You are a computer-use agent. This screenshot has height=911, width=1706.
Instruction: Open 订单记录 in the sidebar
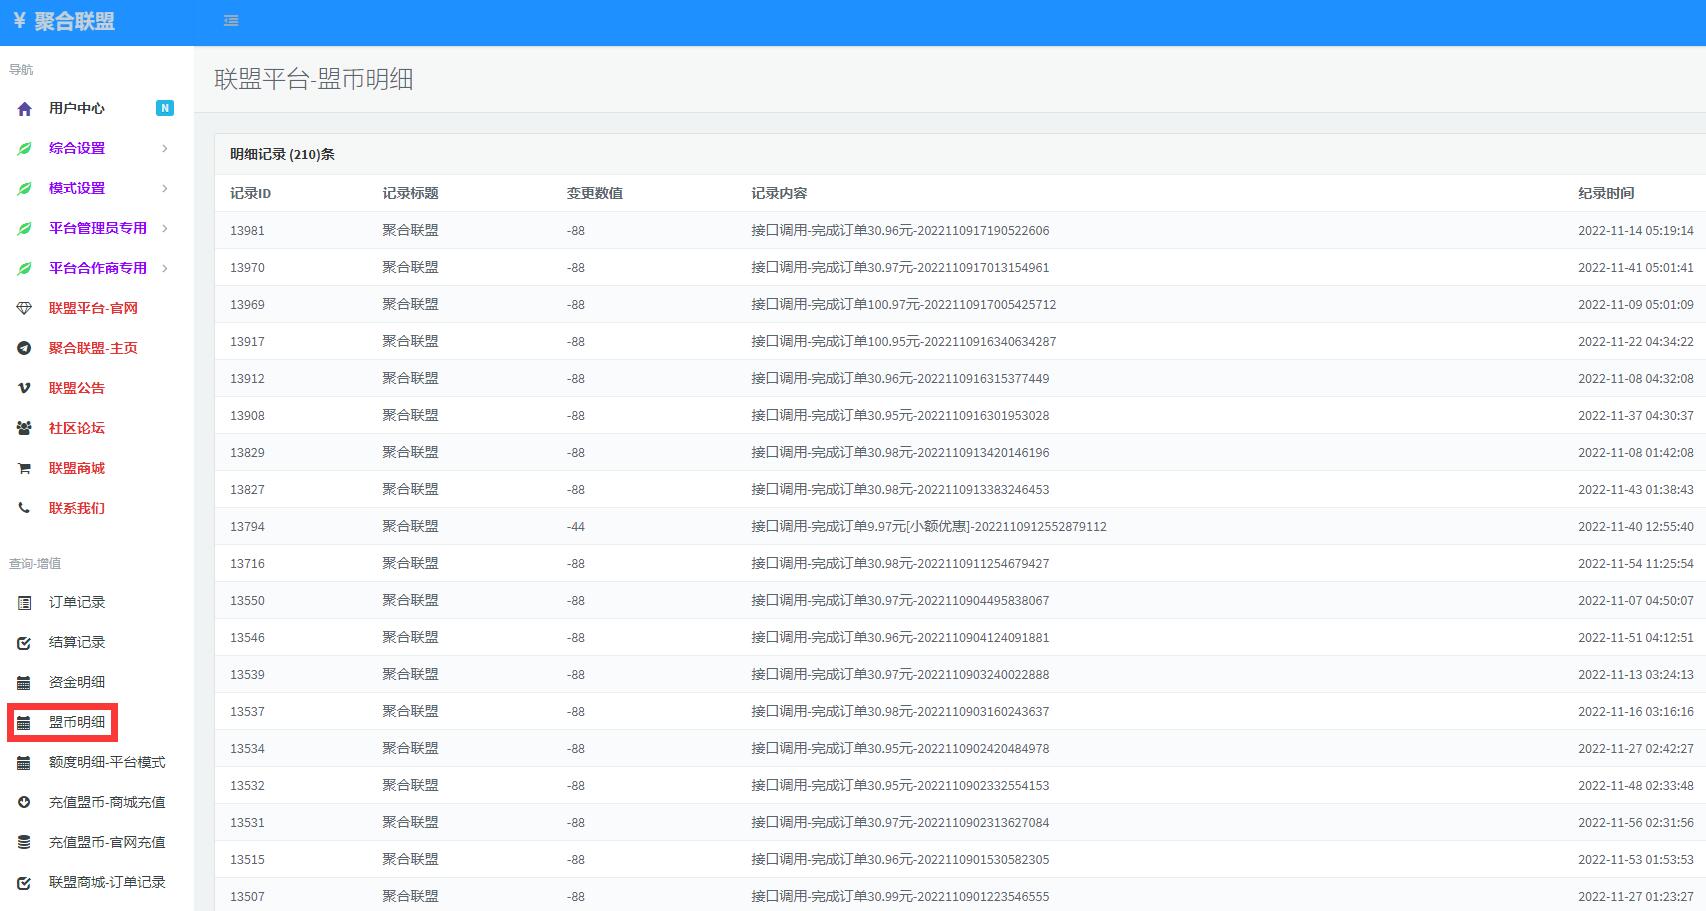point(77,602)
